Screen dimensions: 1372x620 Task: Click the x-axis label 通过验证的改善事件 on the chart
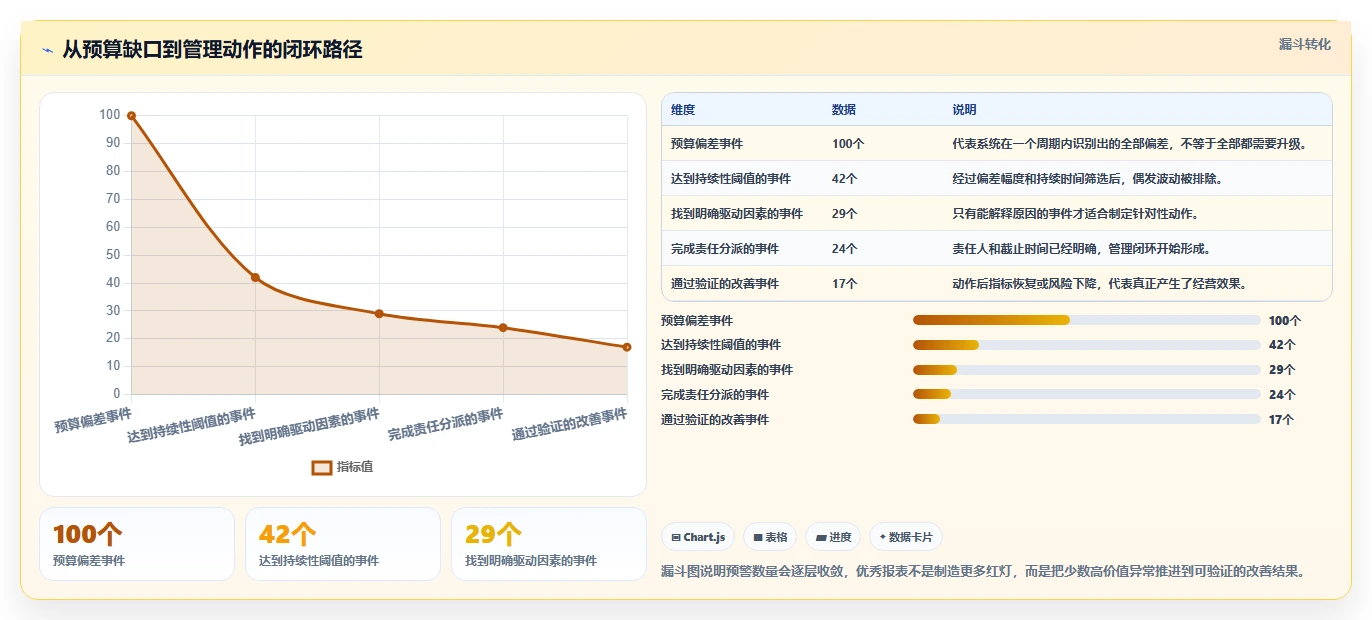(569, 425)
